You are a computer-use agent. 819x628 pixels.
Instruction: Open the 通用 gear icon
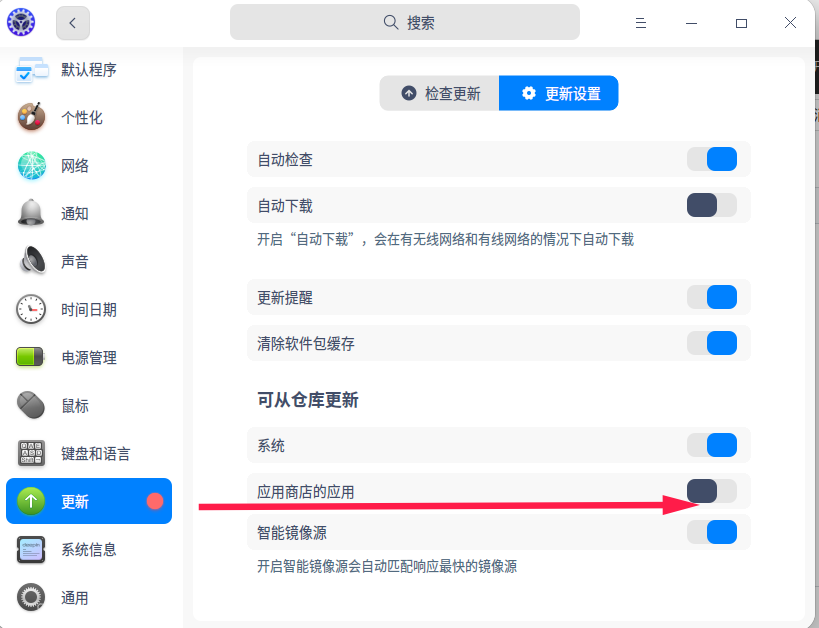tap(32, 598)
